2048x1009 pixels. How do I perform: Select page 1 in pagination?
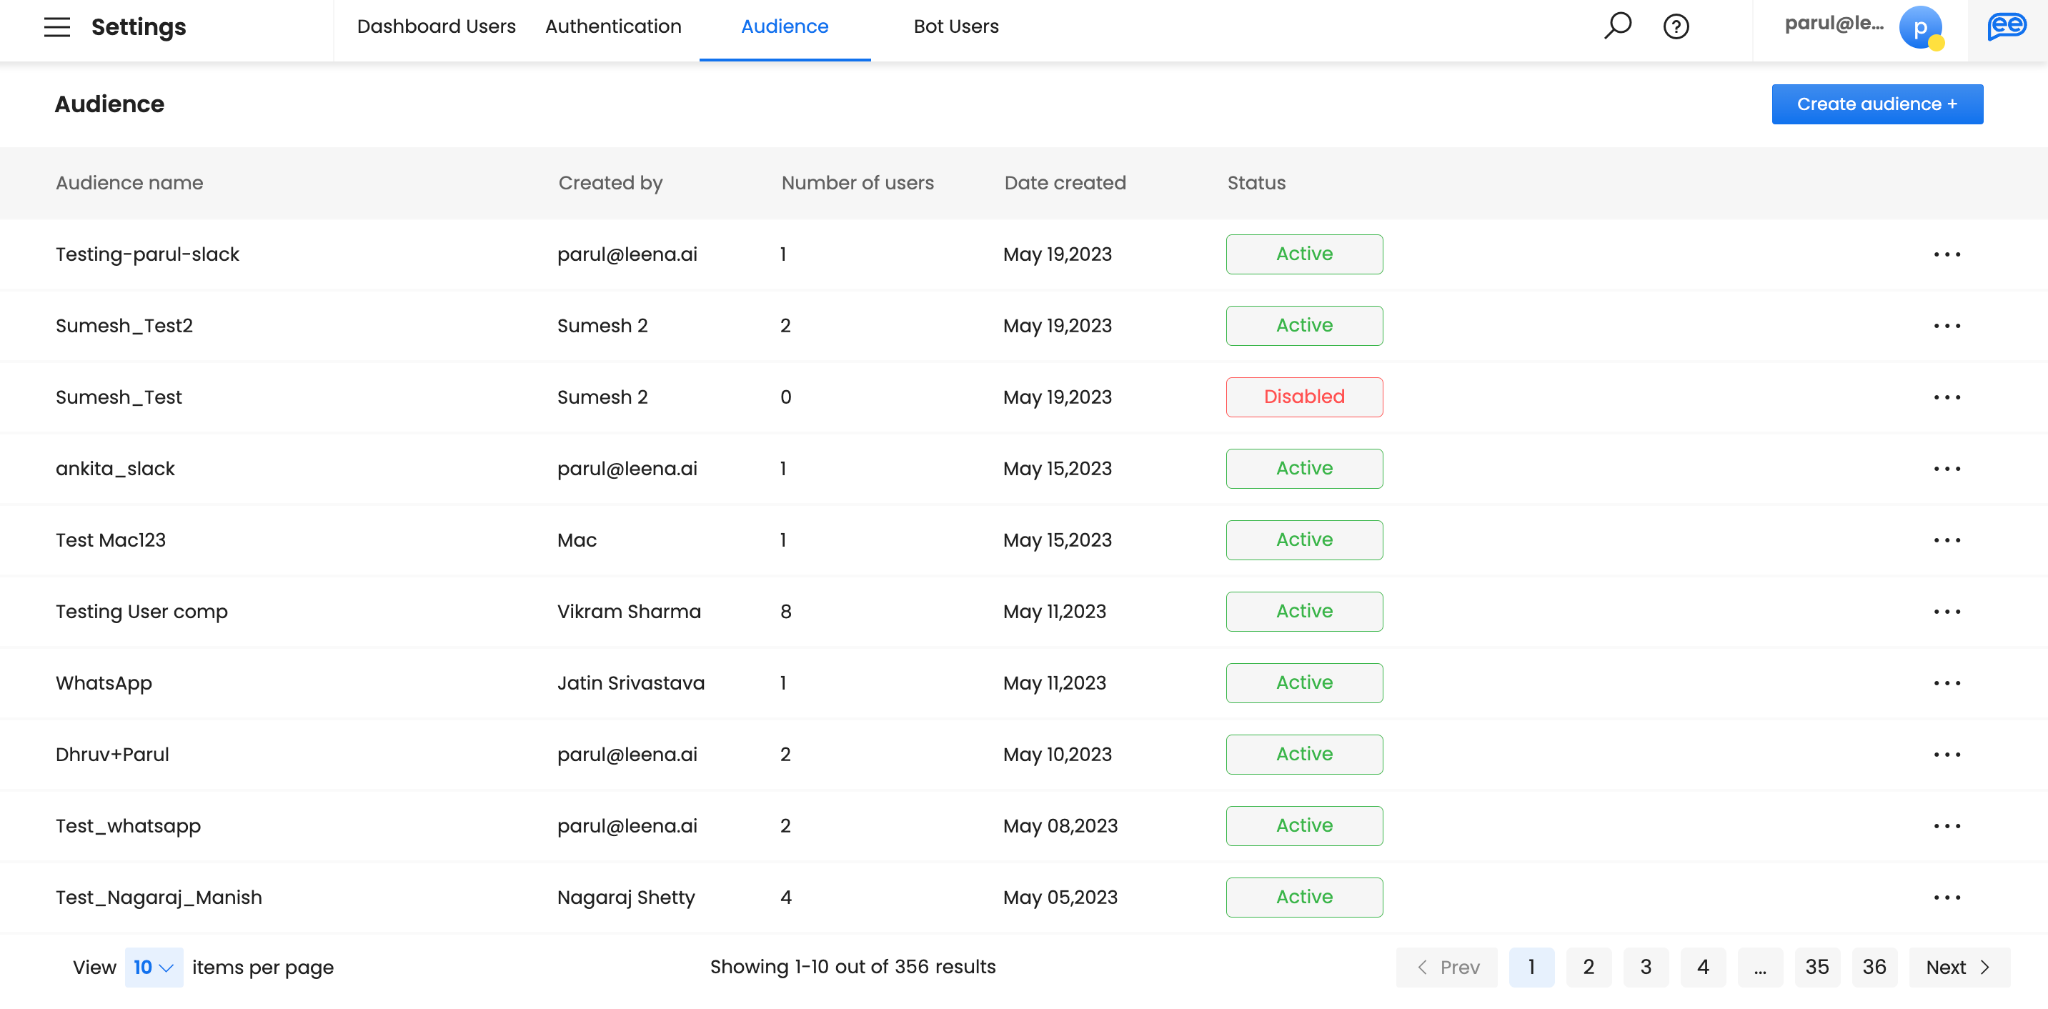pos(1531,967)
